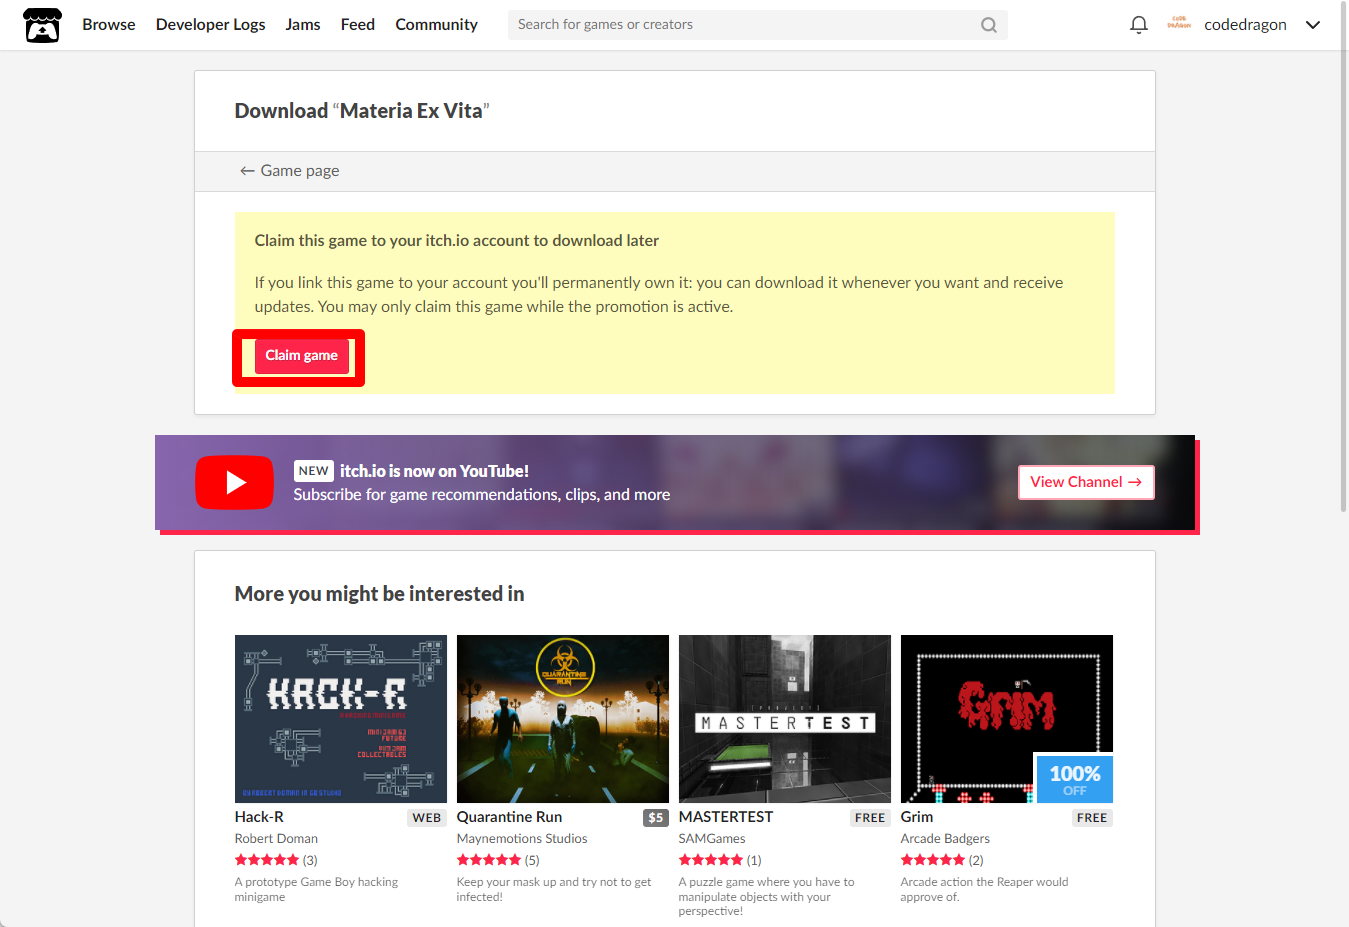Image resolution: width=1349 pixels, height=927 pixels.
Task: Open the Grim title link
Action: click(x=917, y=817)
